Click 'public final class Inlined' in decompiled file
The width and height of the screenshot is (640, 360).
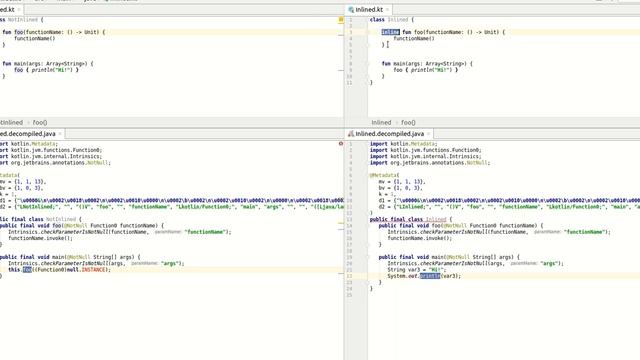(x=409, y=219)
